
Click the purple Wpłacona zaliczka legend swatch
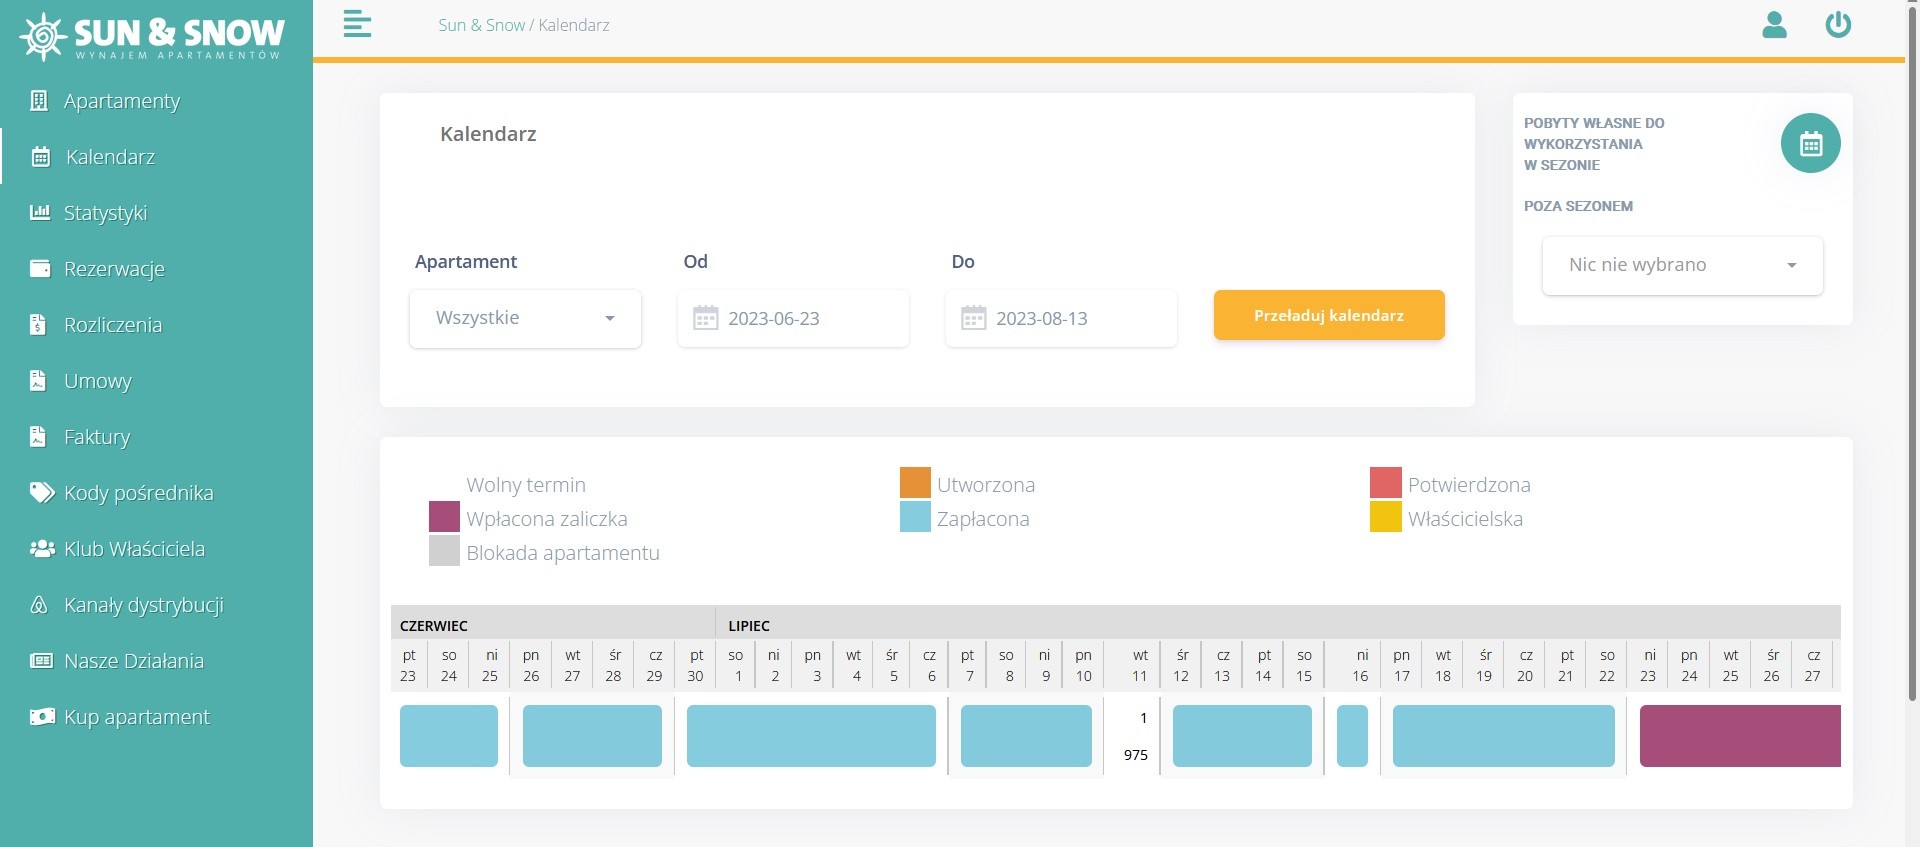pyautogui.click(x=444, y=517)
